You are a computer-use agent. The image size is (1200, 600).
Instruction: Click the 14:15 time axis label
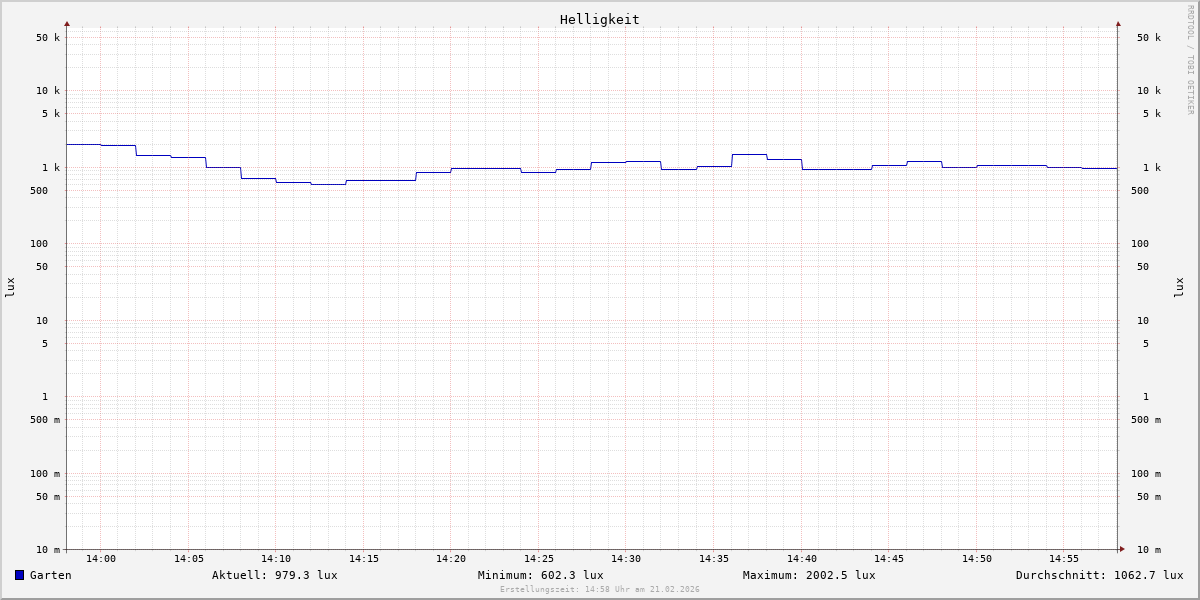pyautogui.click(x=364, y=559)
